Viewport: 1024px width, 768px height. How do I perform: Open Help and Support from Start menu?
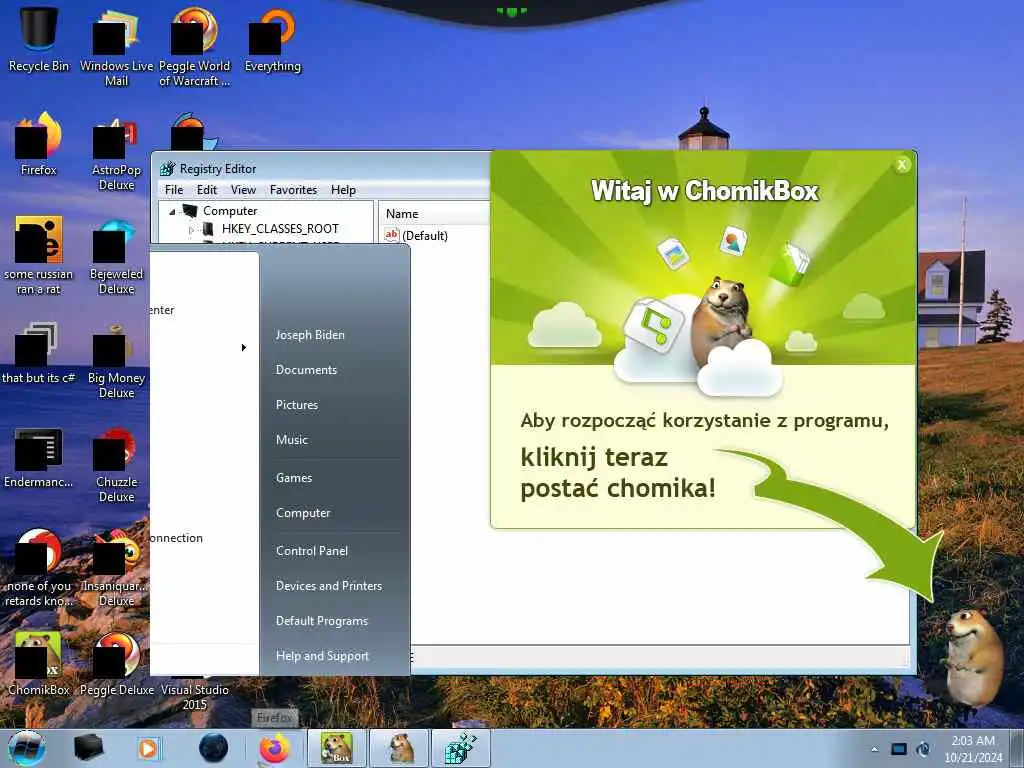click(x=322, y=656)
